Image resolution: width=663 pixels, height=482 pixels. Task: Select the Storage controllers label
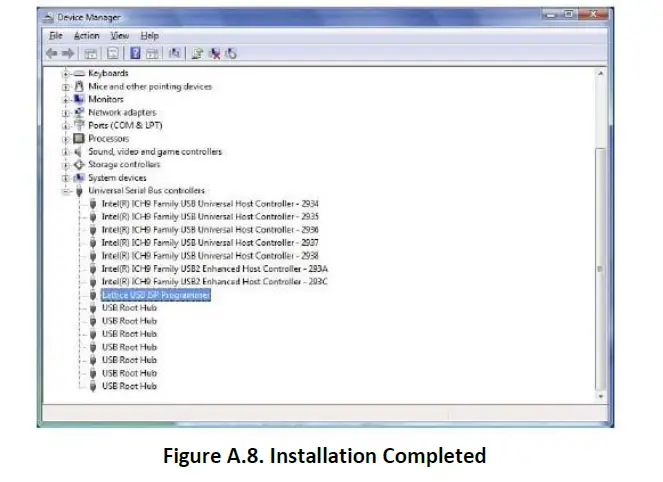click(124, 164)
